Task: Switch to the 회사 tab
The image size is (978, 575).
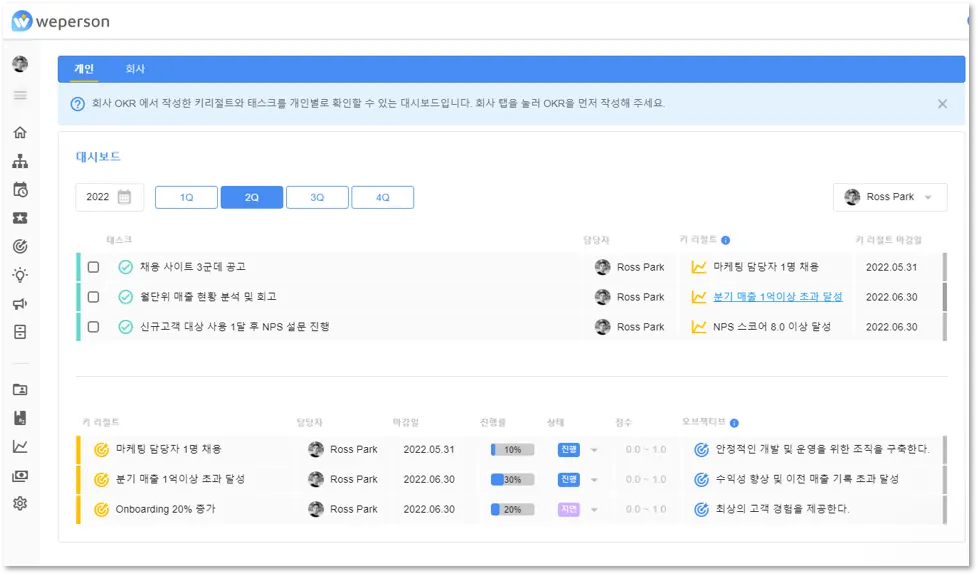Action: click(x=135, y=69)
